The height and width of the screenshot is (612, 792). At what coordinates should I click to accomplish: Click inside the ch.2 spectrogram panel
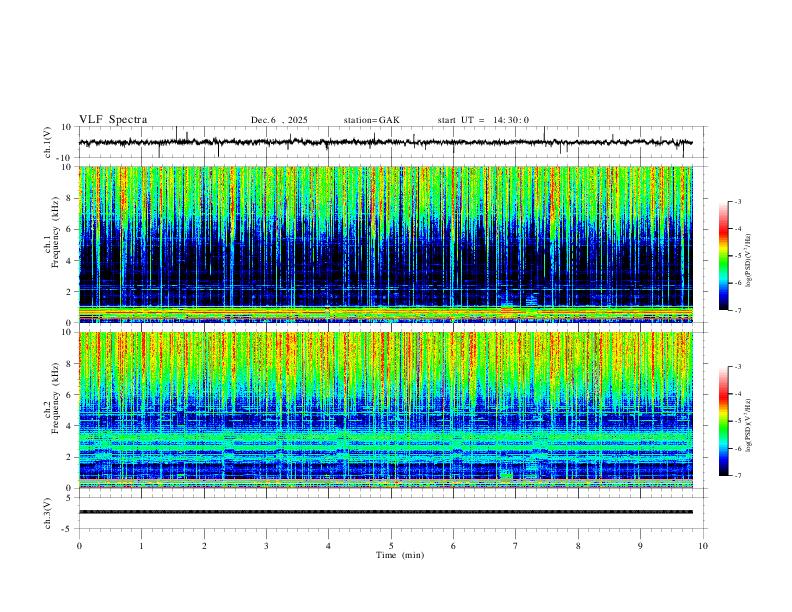(385, 410)
